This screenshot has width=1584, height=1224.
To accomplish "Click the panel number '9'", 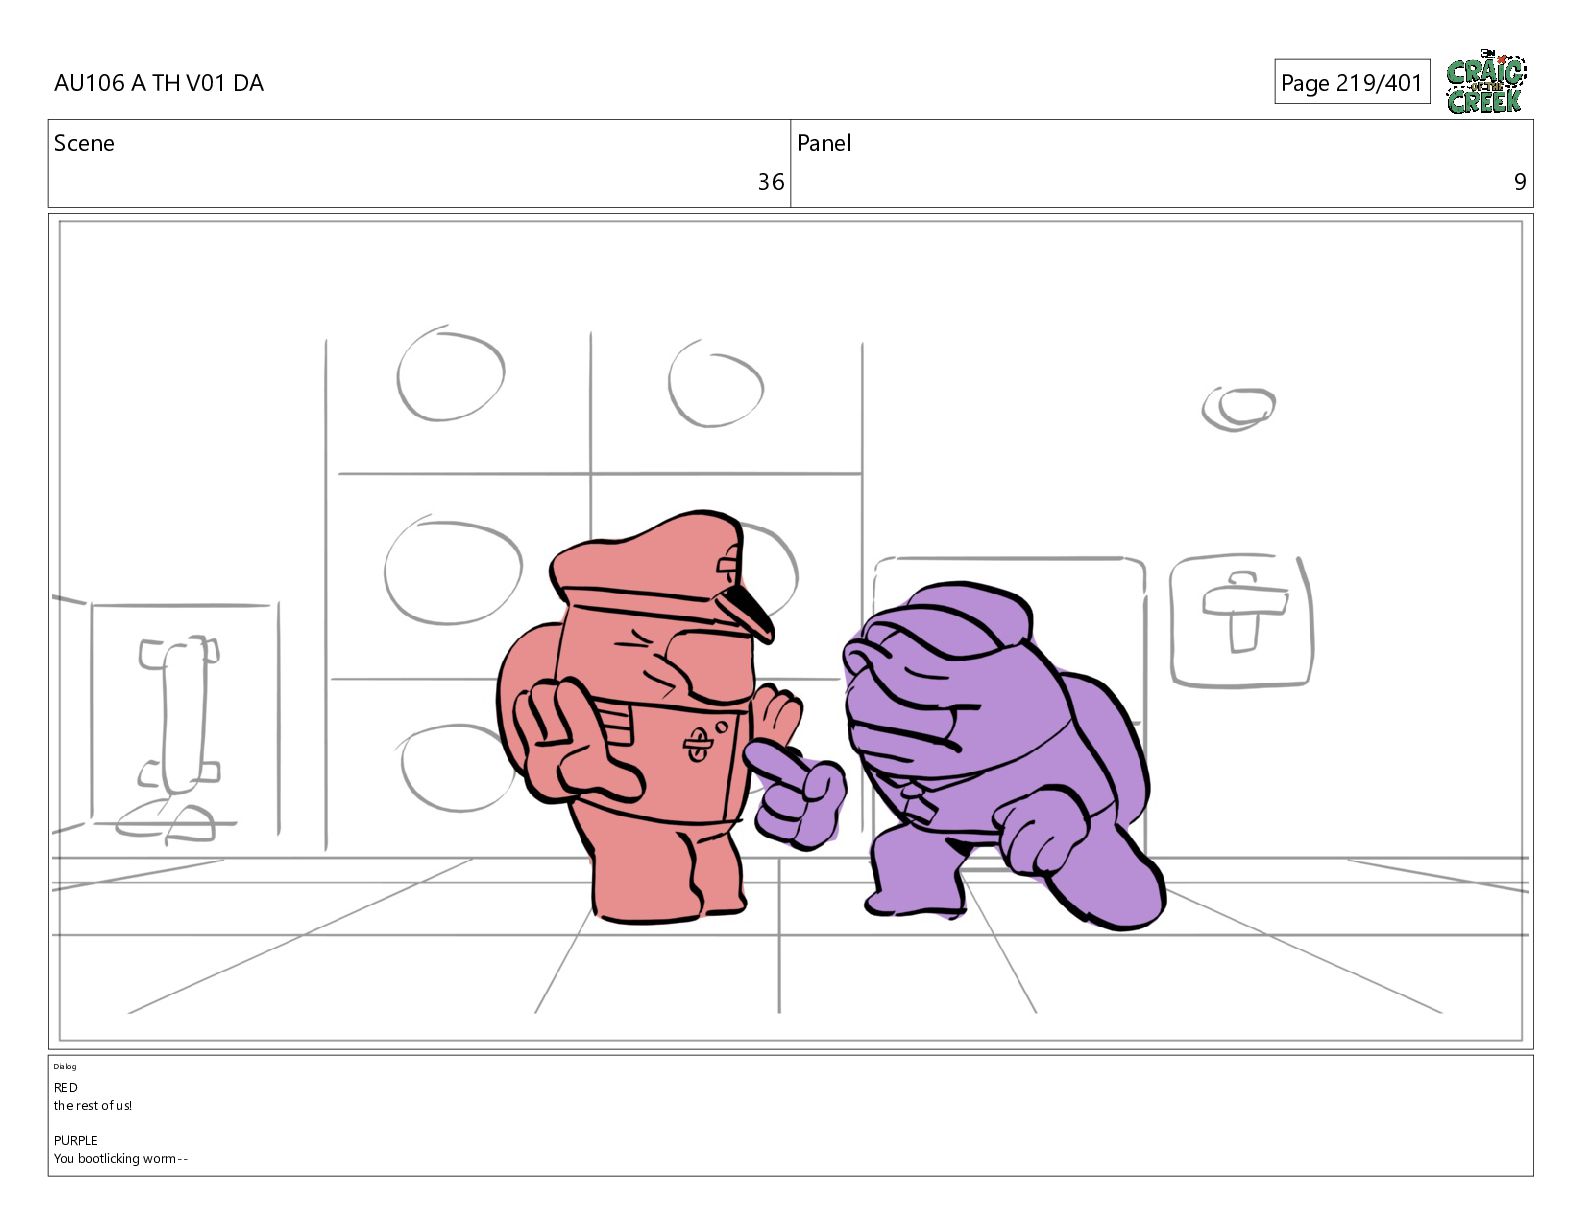I will click(x=1520, y=182).
